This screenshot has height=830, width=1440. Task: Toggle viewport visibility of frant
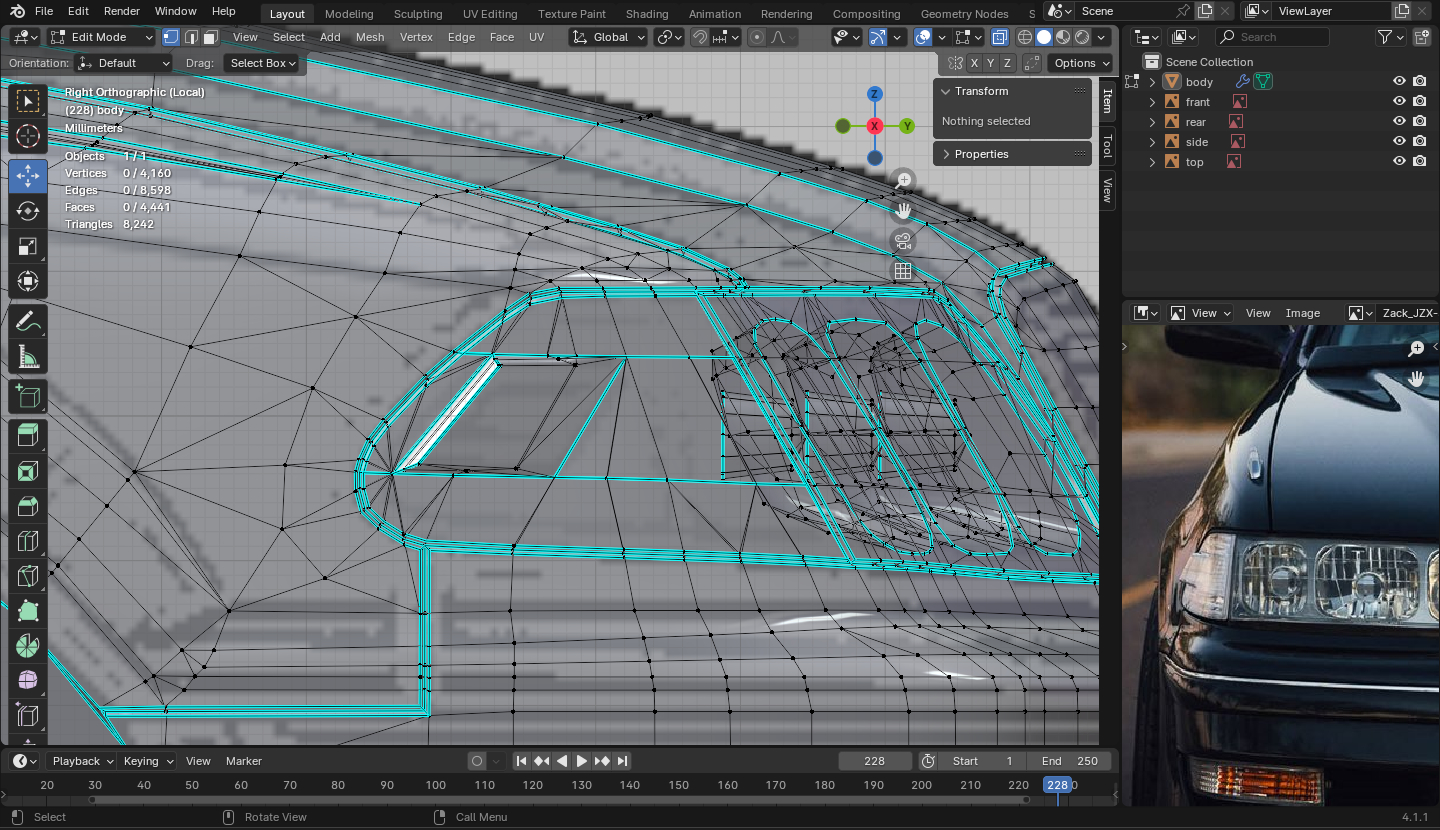(1400, 102)
